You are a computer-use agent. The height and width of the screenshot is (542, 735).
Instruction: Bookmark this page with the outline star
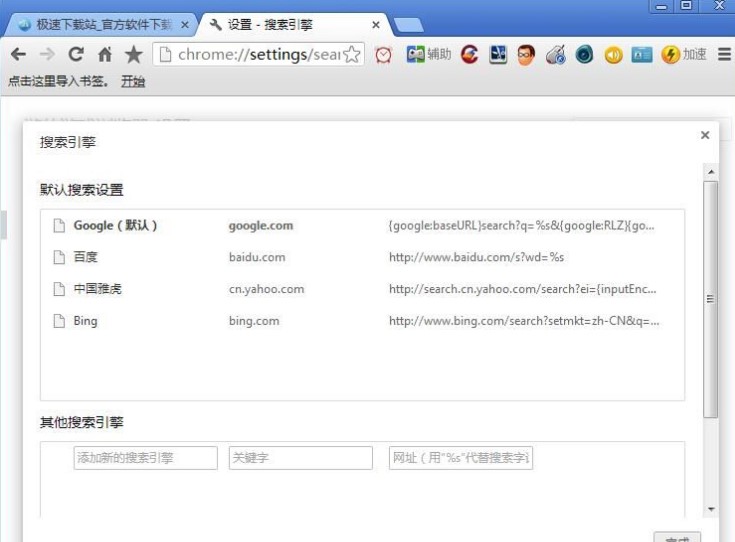352,54
